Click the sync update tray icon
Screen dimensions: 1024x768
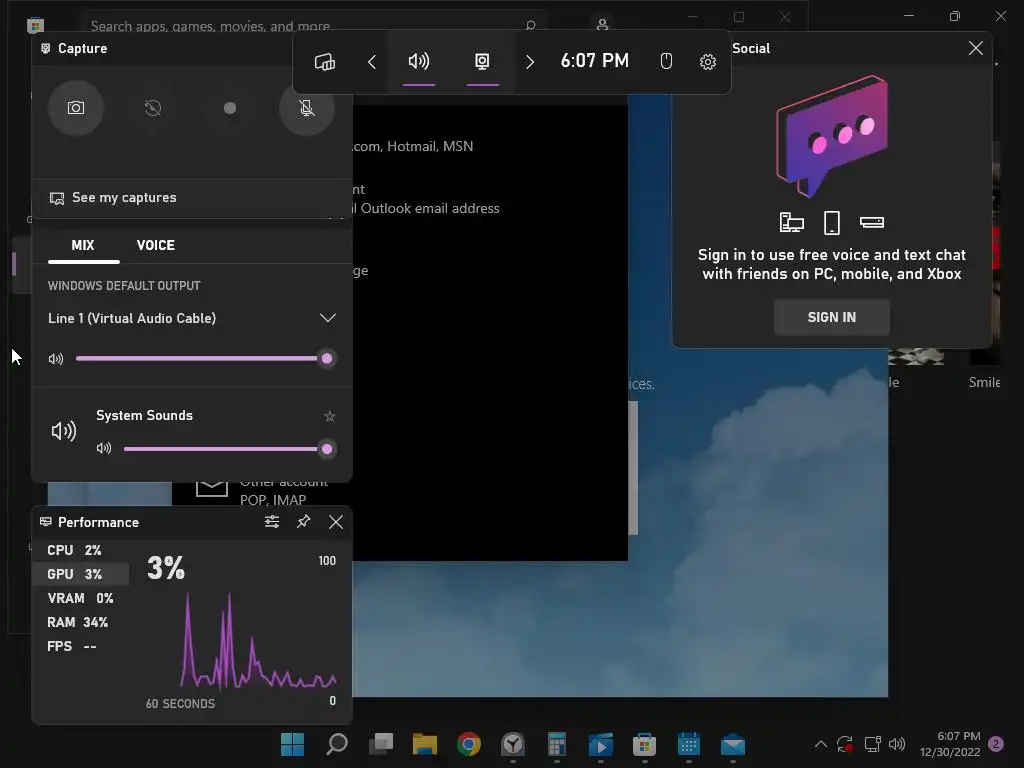(x=845, y=744)
